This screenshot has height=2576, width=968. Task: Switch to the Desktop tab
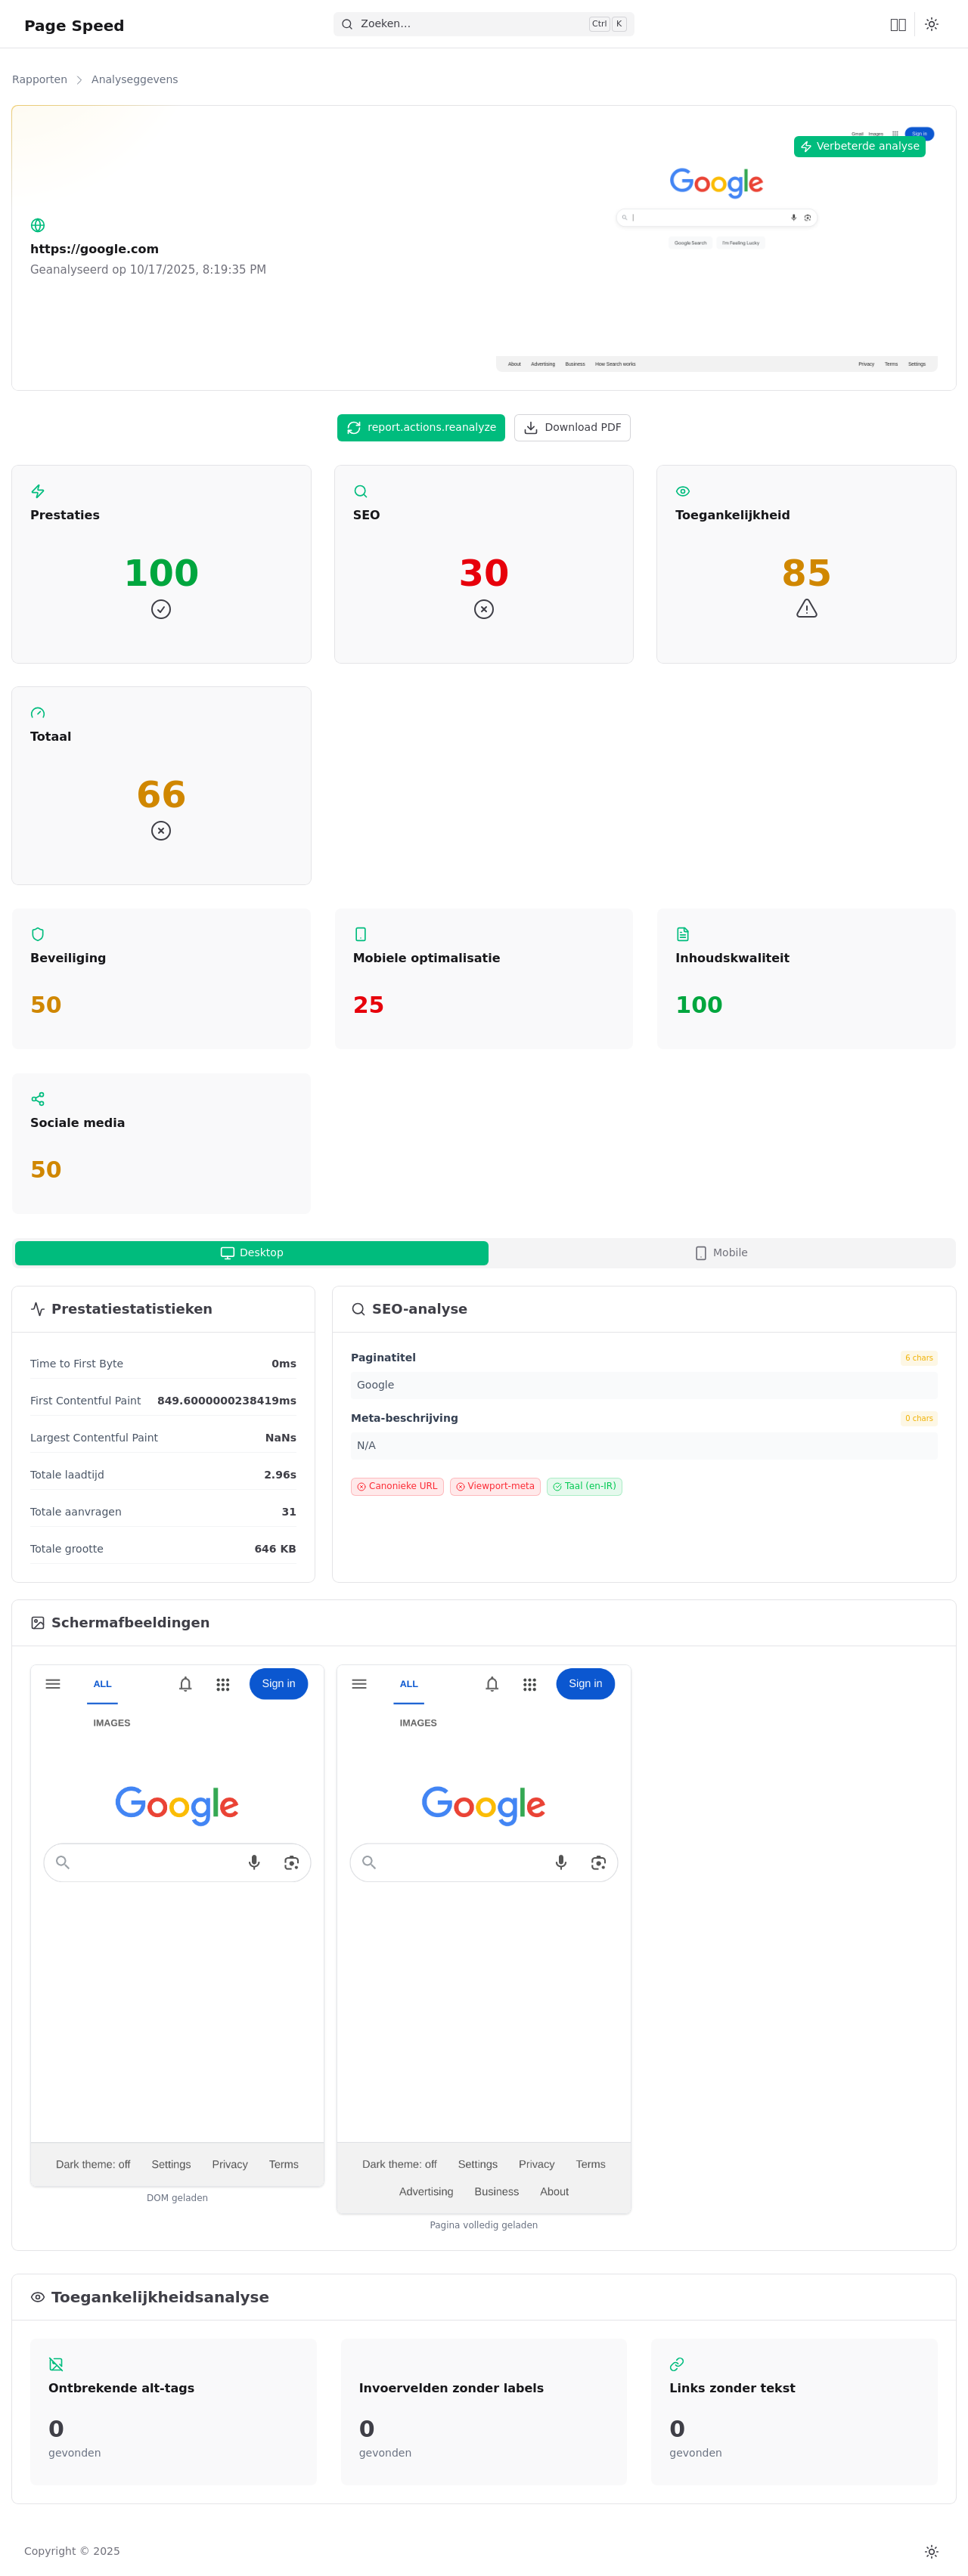(252, 1253)
